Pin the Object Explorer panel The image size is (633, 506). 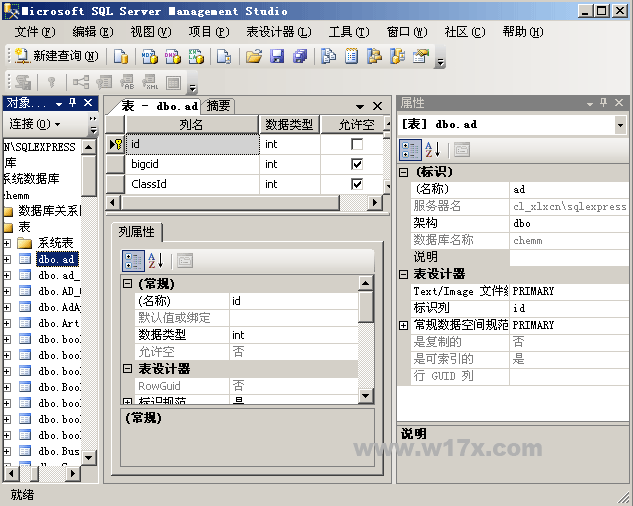pyautogui.click(x=73, y=103)
